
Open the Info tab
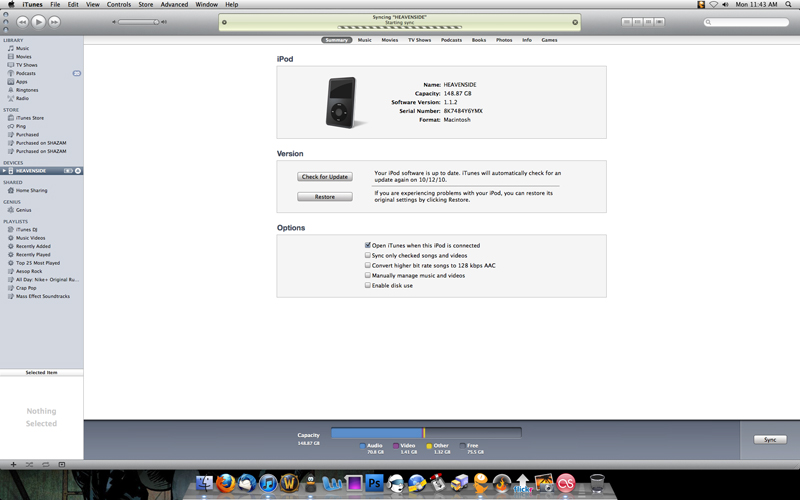coord(527,40)
